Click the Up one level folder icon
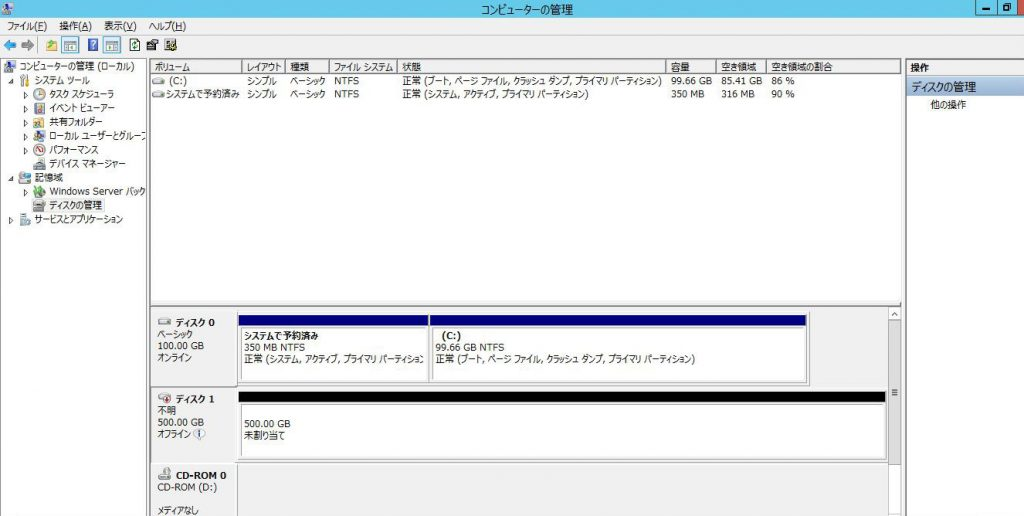Screen dimensions: 1024x516 pos(52,45)
